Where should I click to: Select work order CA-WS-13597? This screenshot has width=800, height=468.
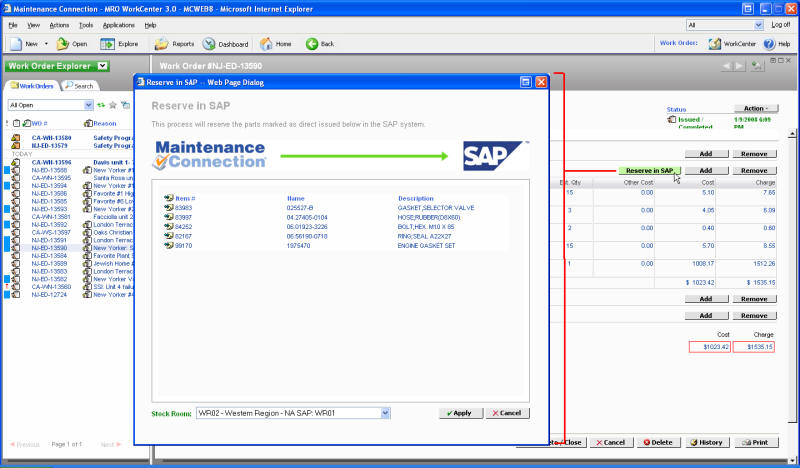(51, 232)
